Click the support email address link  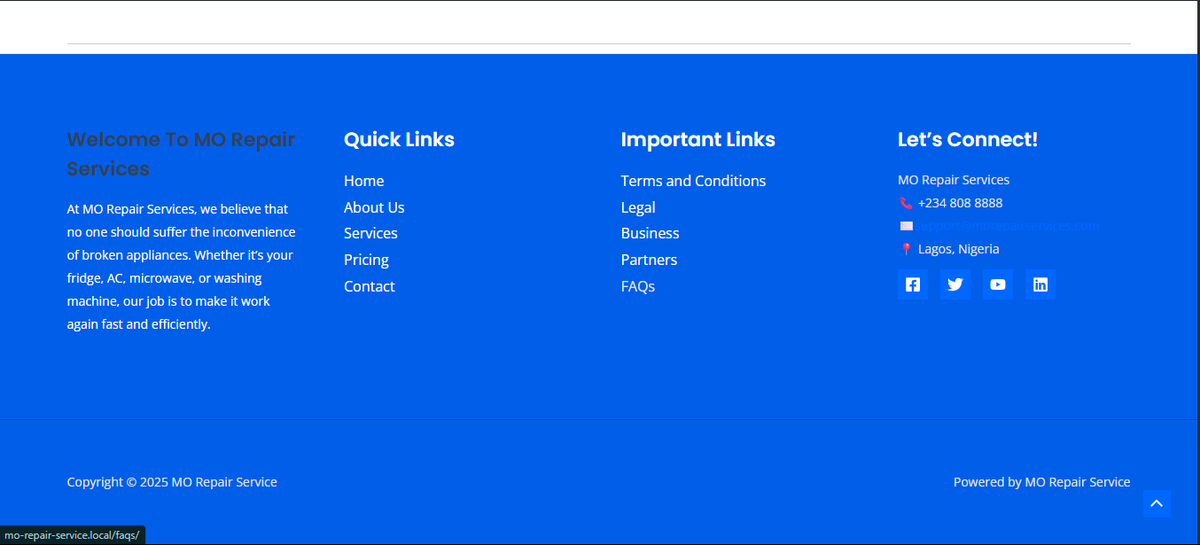click(x=1008, y=226)
